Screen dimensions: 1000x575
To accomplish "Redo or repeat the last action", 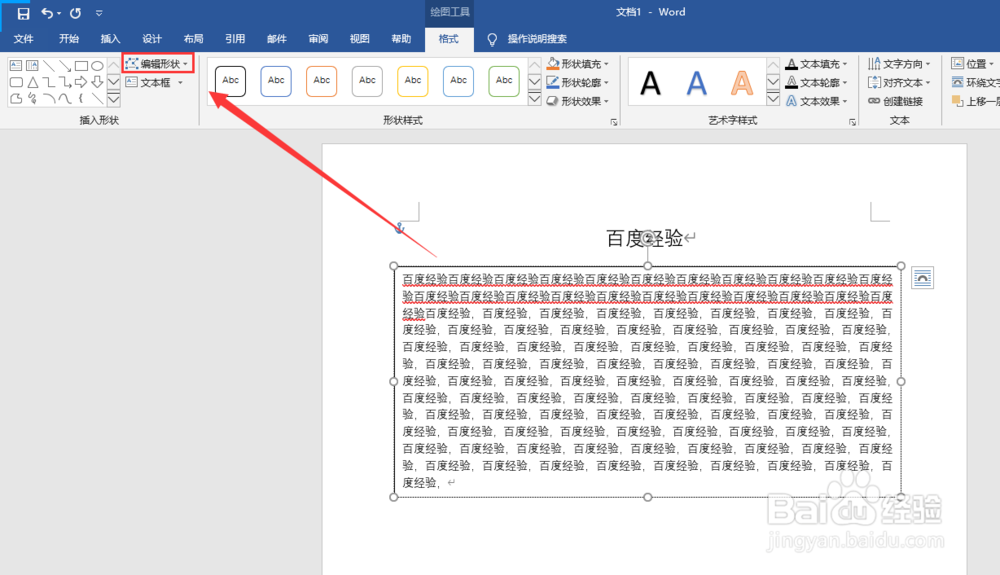I will pos(75,13).
